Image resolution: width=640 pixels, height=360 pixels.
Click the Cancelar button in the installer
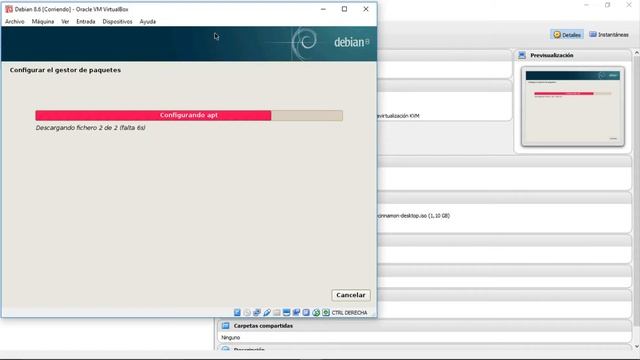pos(351,295)
